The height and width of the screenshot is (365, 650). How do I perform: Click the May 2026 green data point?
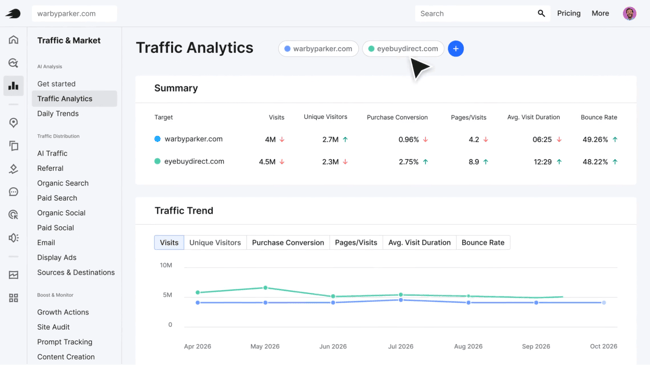point(265,288)
